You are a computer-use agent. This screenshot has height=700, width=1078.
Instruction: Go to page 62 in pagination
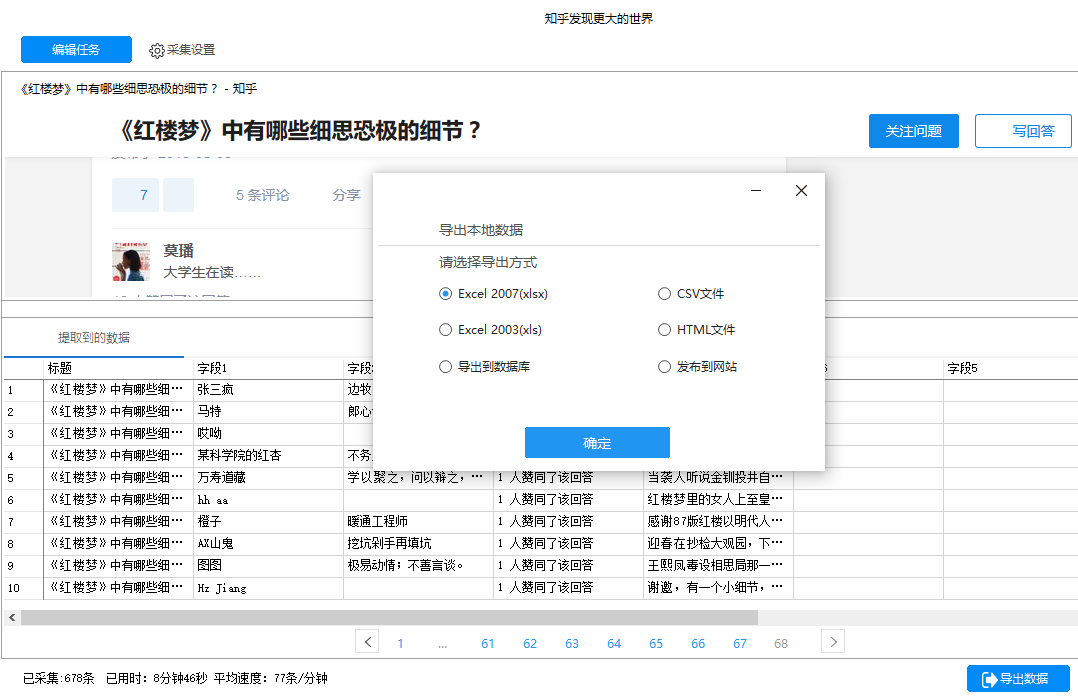coord(529,644)
